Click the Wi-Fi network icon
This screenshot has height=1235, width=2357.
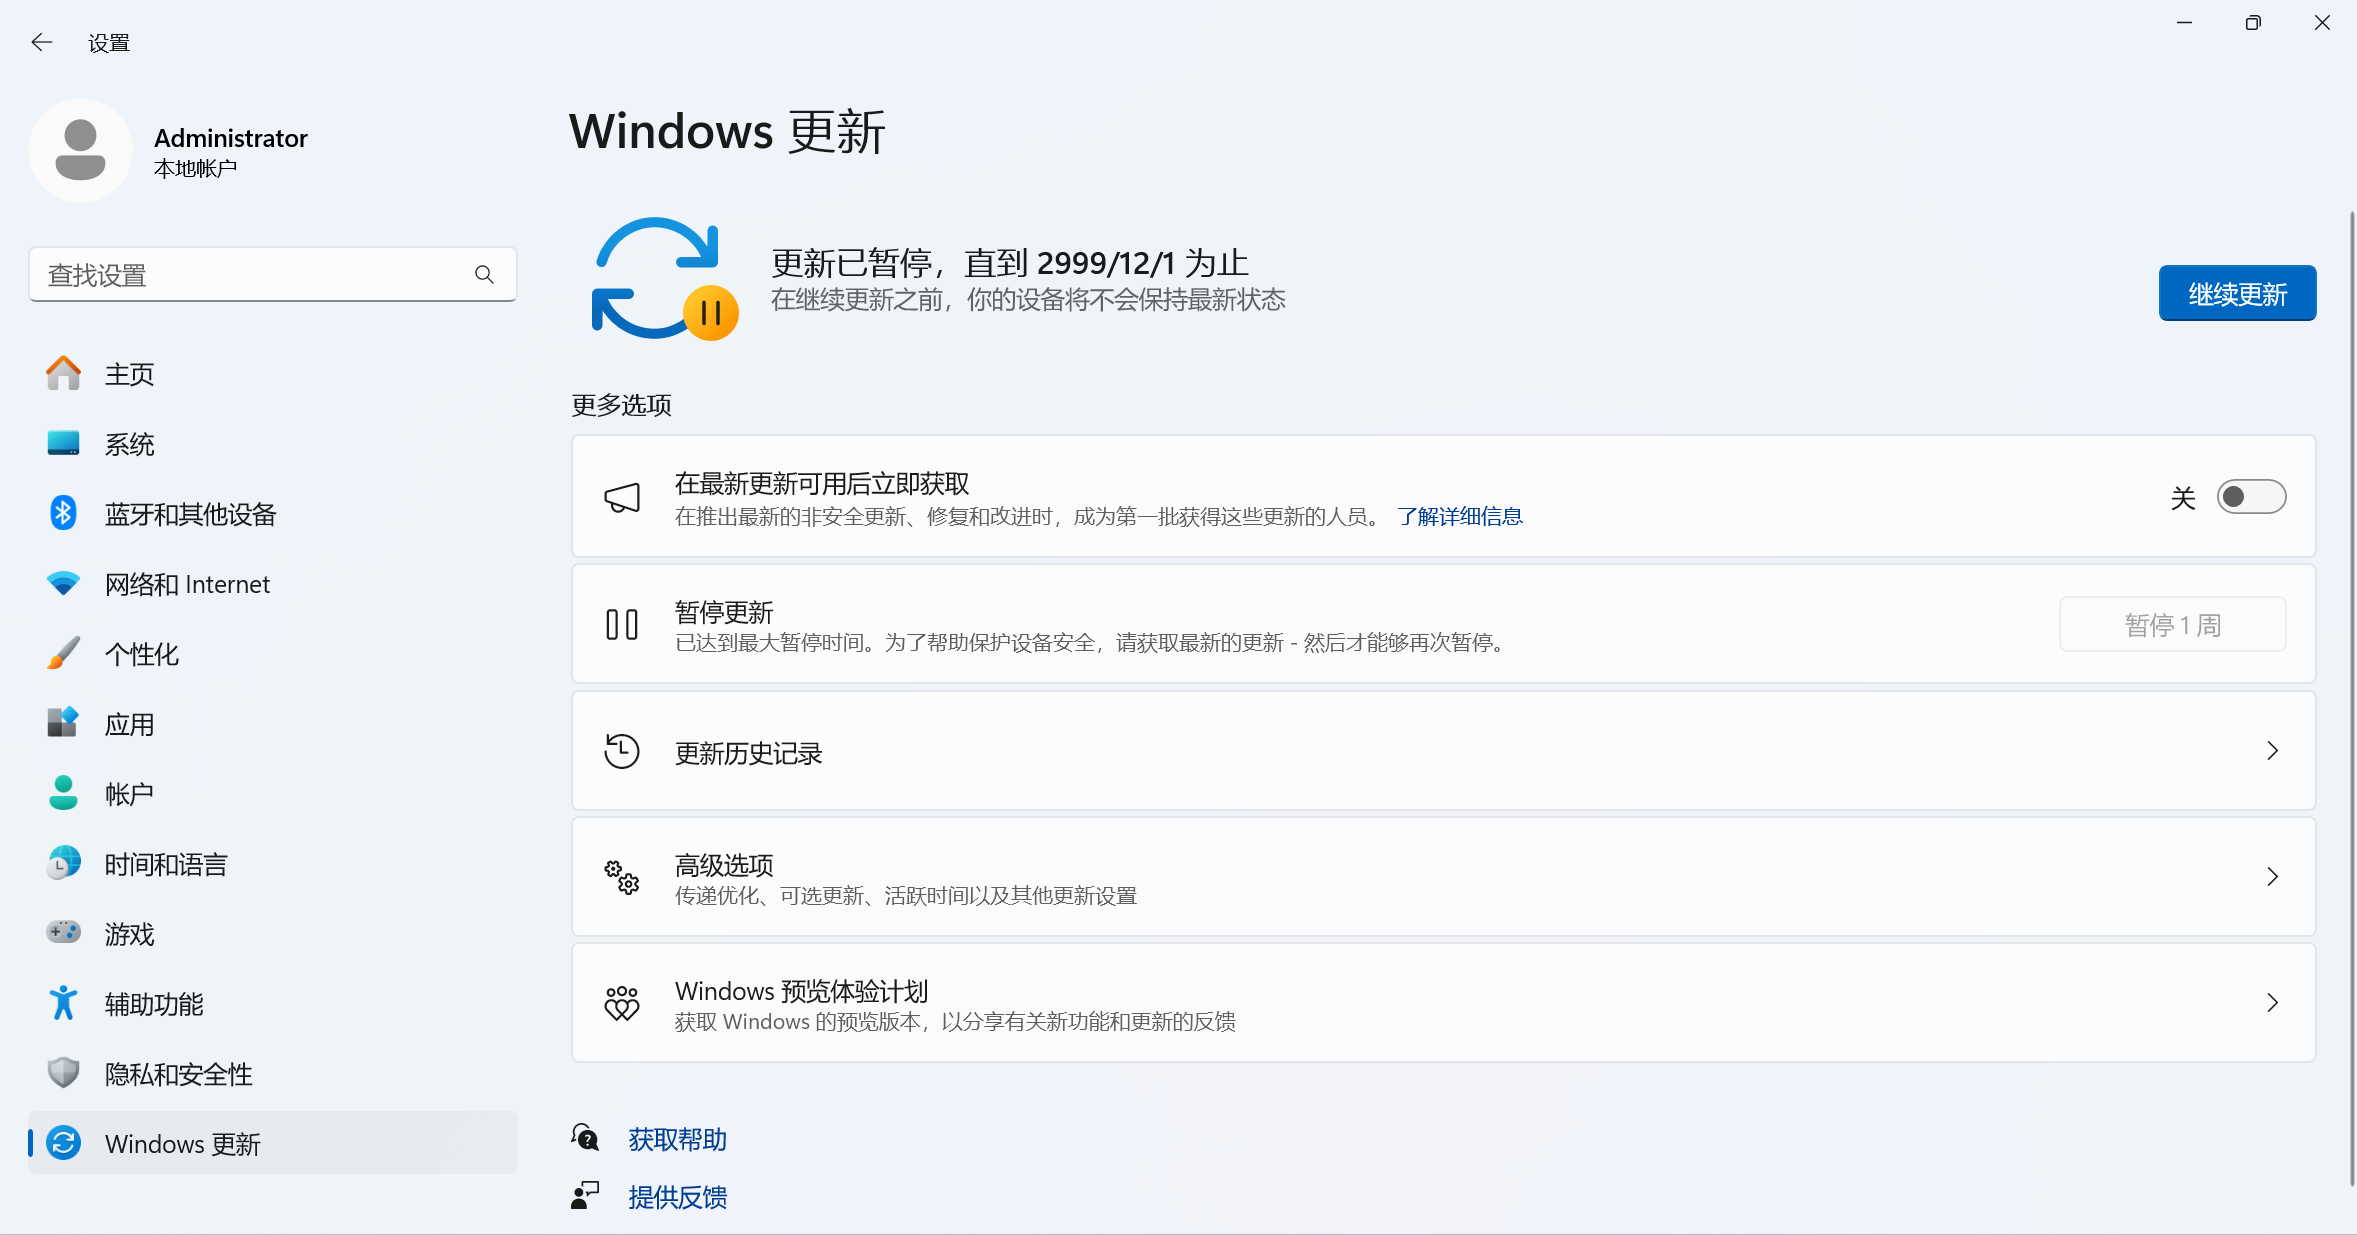[63, 583]
